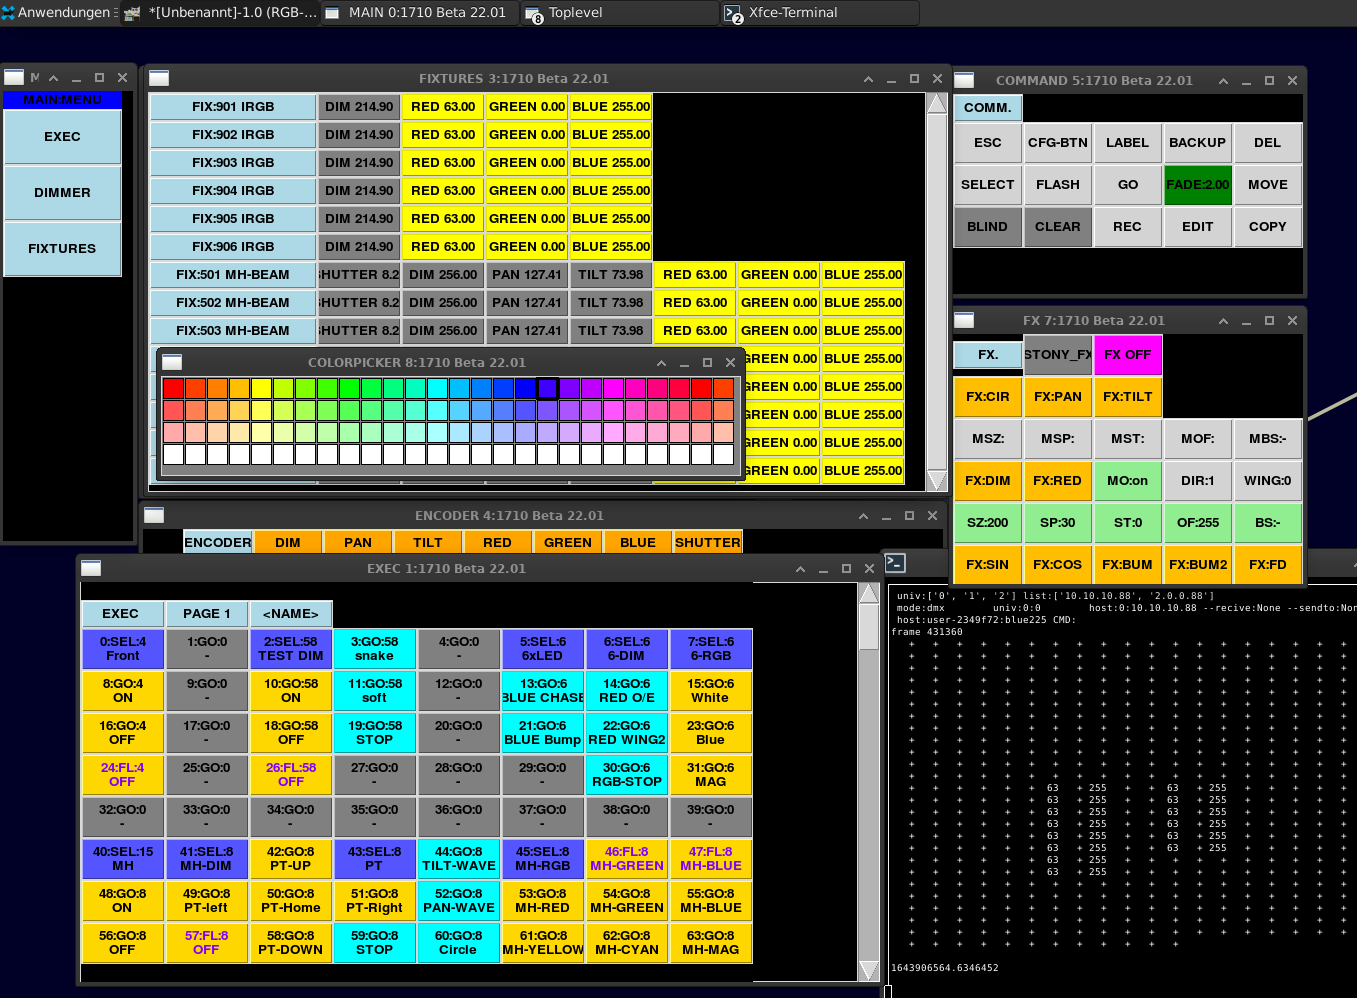The image size is (1357, 998).
Task: Select fixture FIX:502 MH-BEAM
Action: pos(233,303)
